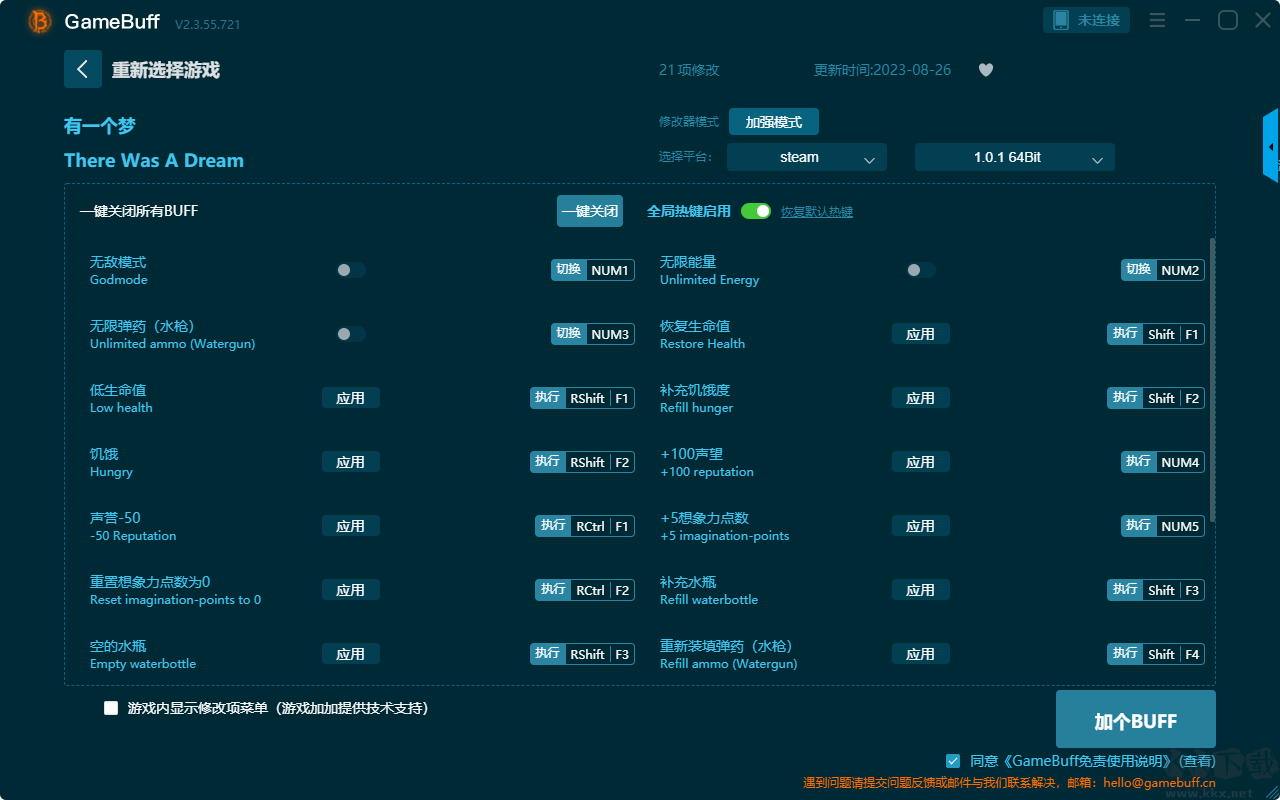Click the 加强模式 mode button
Image resolution: width=1280 pixels, height=800 pixels.
[774, 122]
